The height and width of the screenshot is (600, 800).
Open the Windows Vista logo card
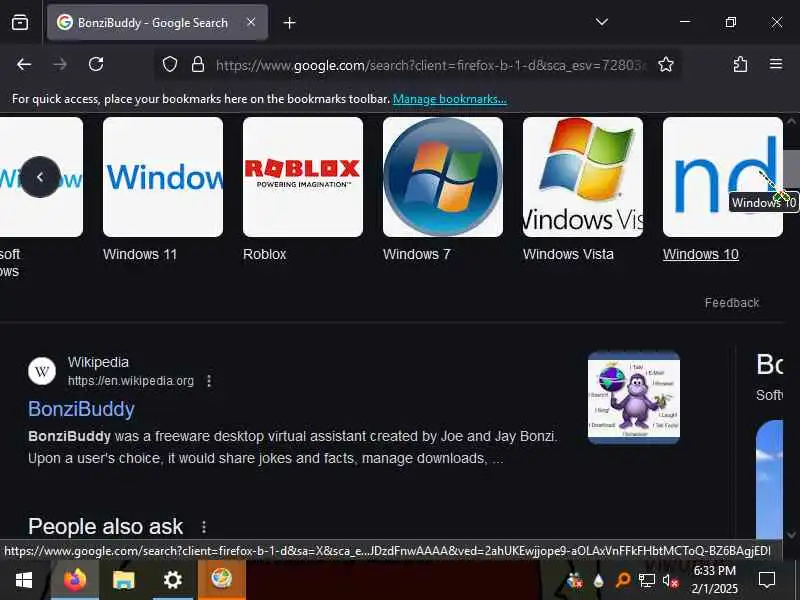pos(583,177)
